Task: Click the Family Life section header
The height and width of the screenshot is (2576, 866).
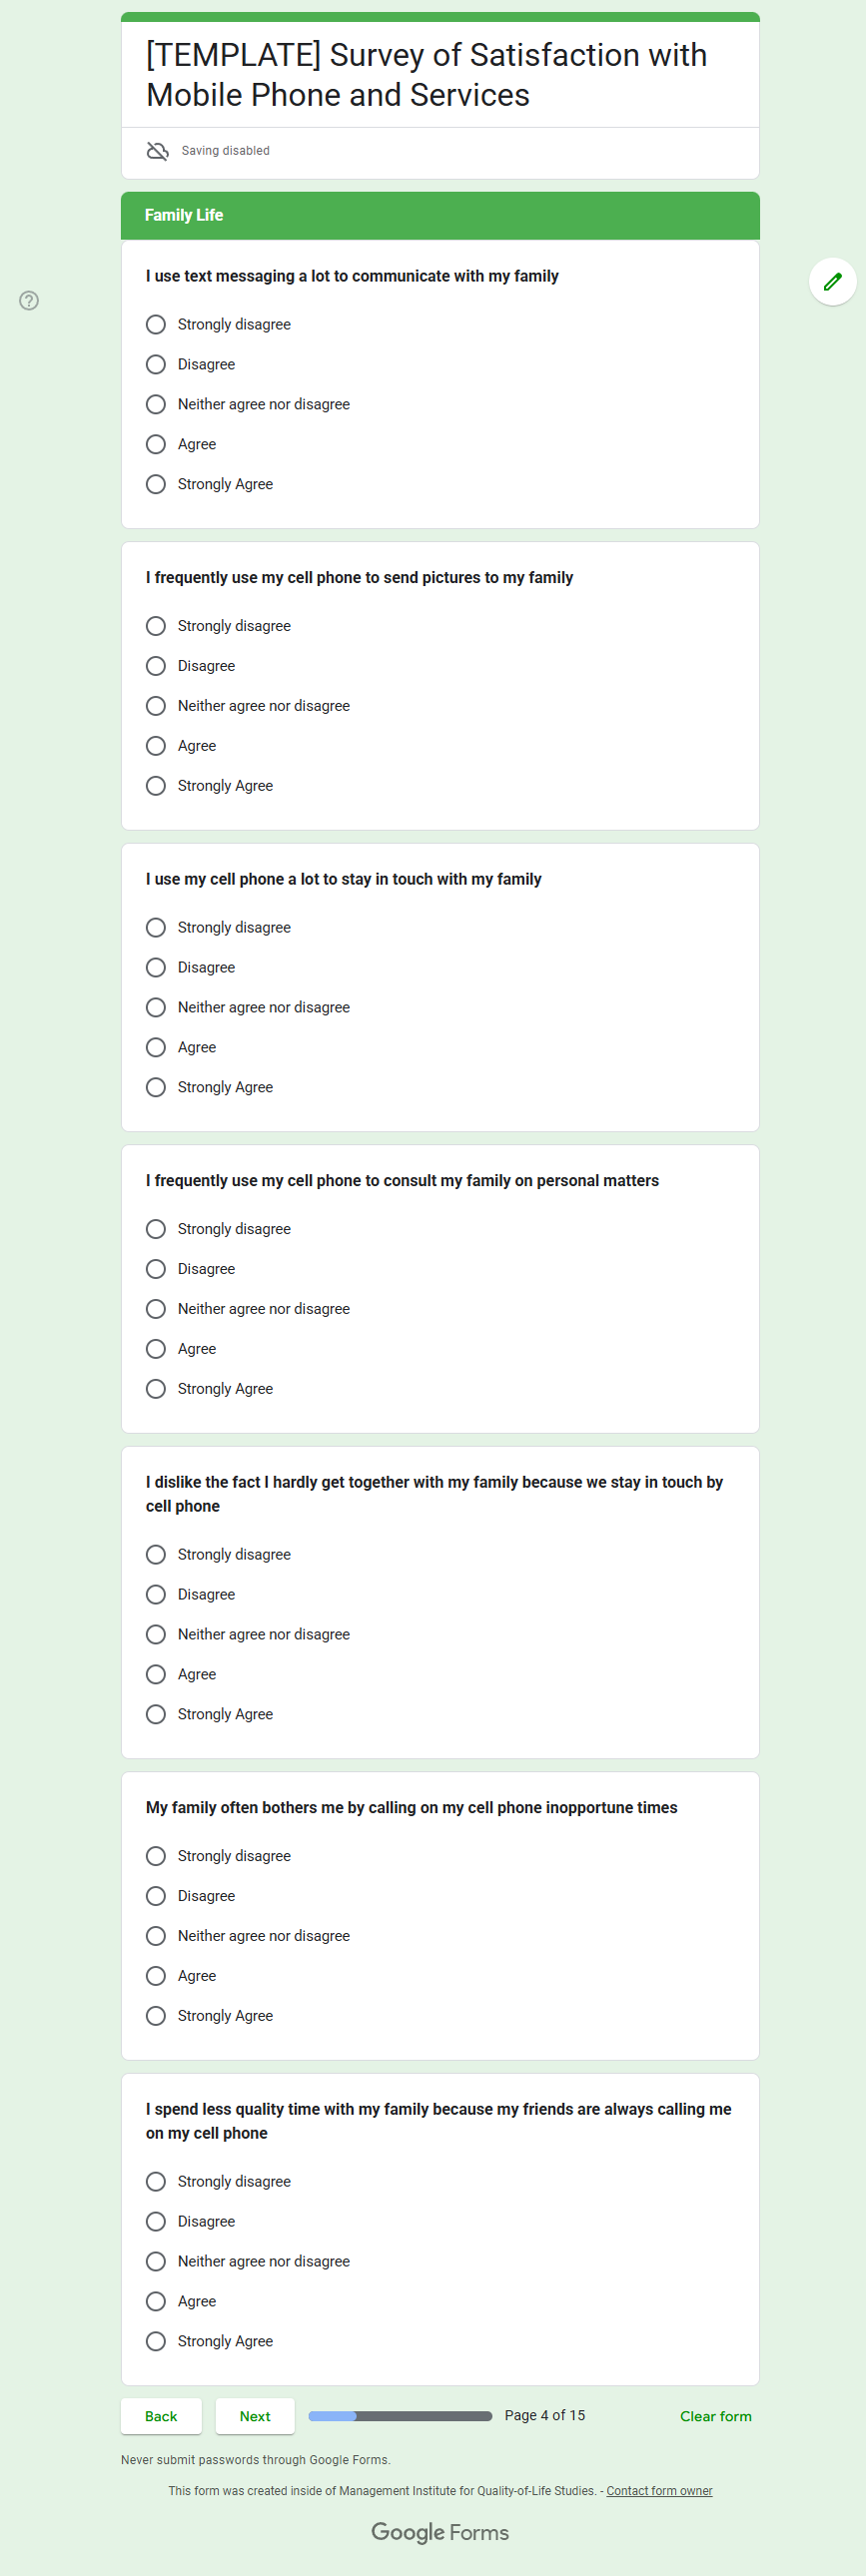Action: [x=440, y=215]
